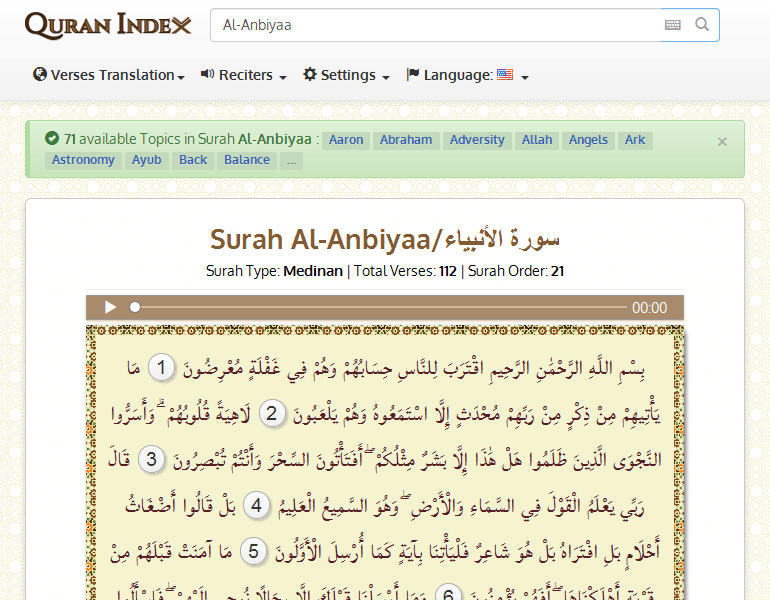
Task: Change Language via flag dropdown
Action: pos(467,75)
